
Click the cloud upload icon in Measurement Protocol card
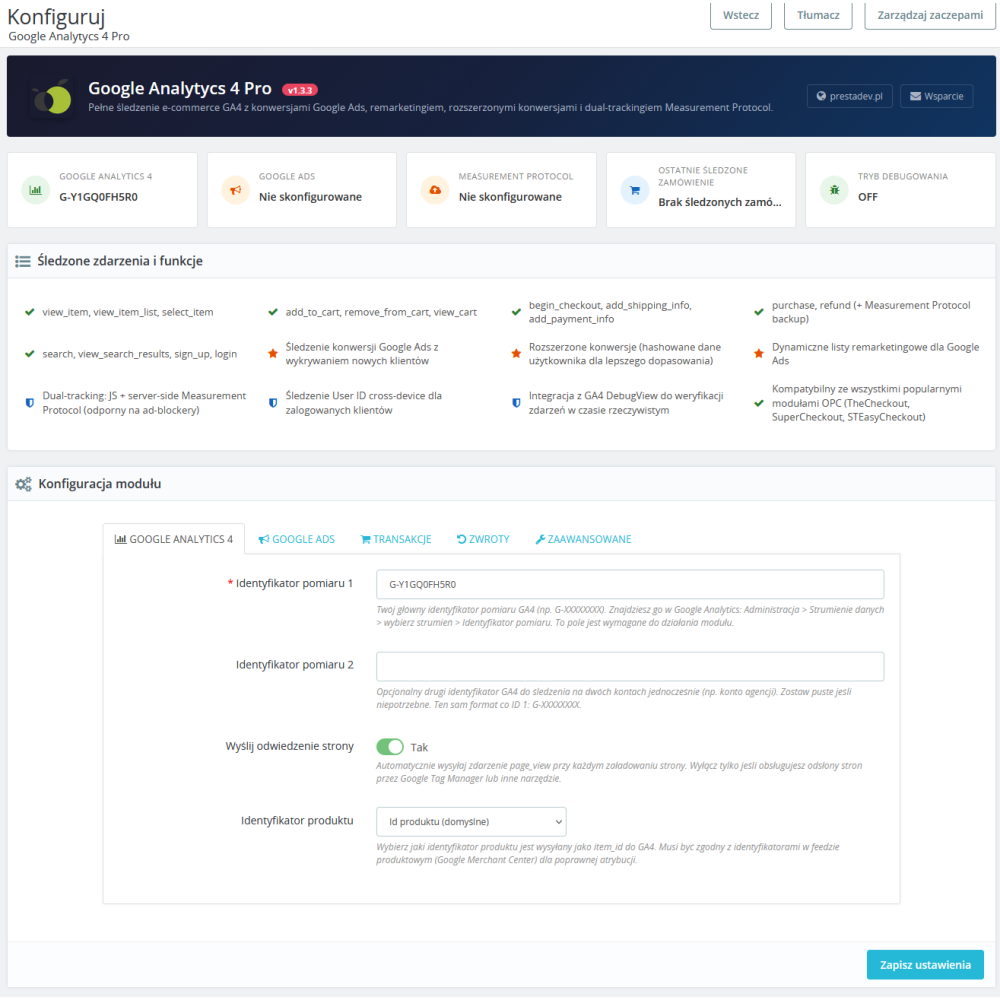point(435,190)
